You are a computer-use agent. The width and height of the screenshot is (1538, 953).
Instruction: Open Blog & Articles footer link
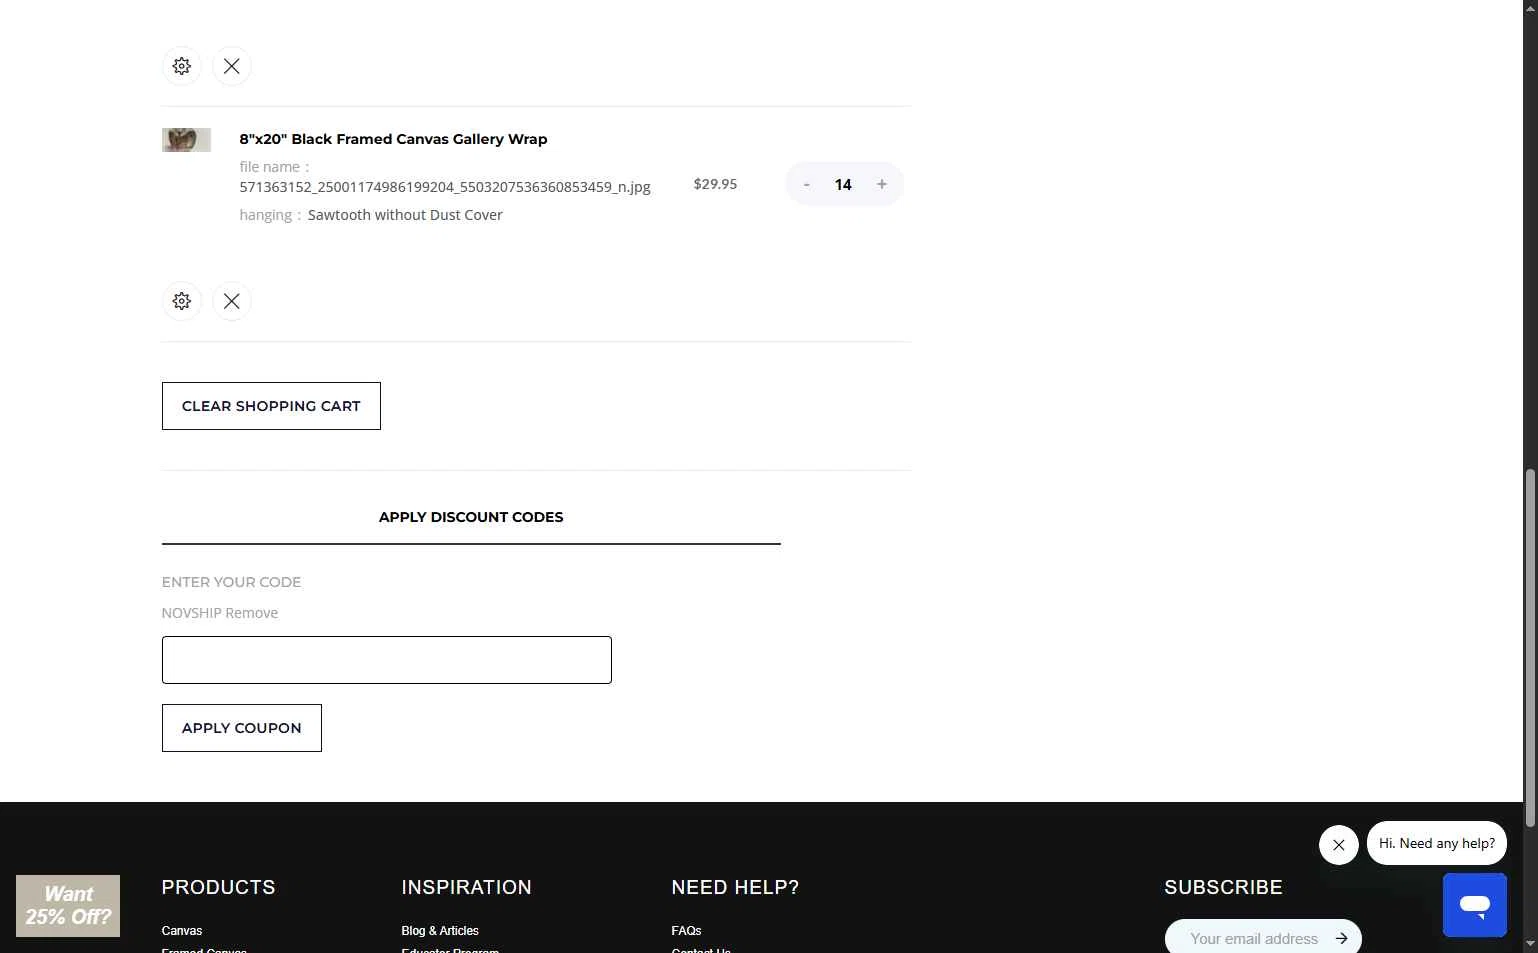440,931
